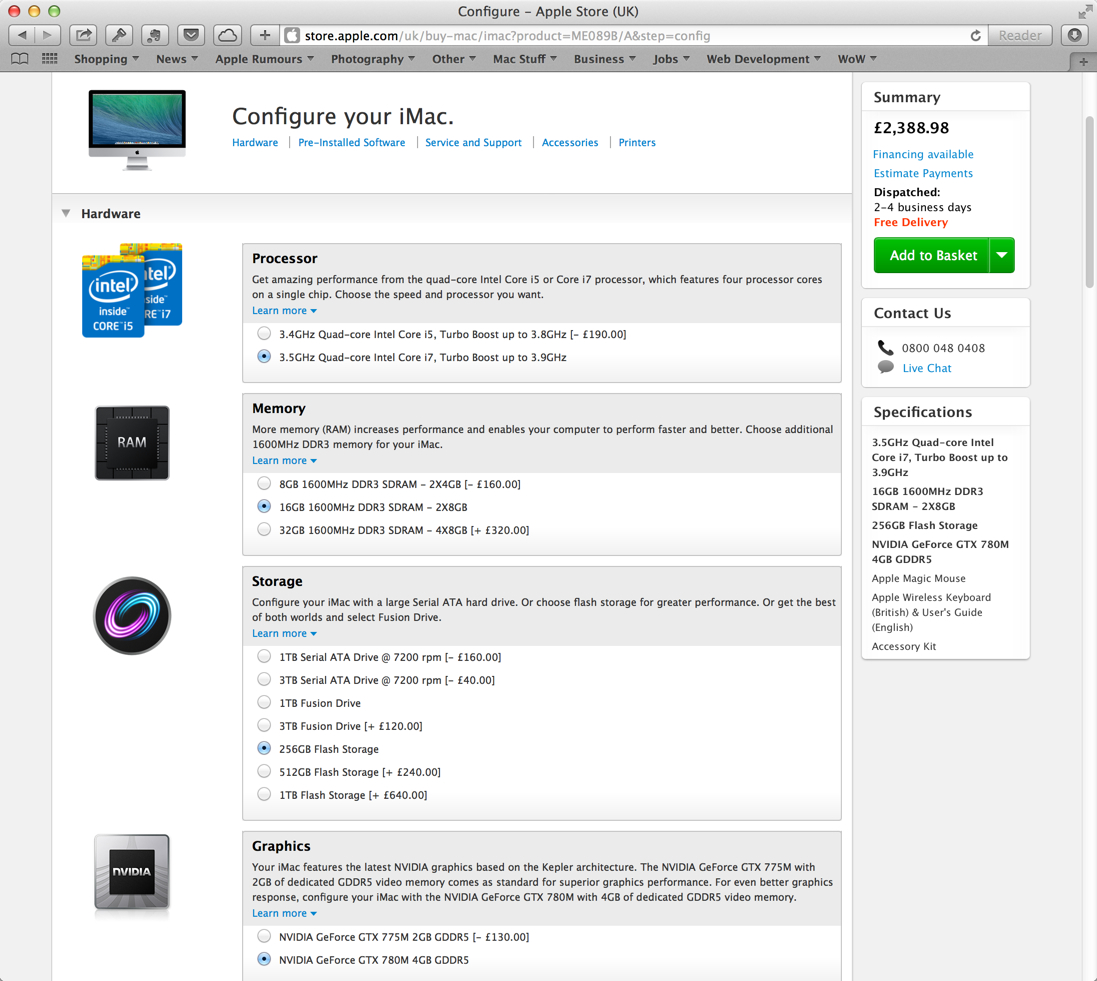Start a Live Chat
This screenshot has width=1097, height=981.
[x=927, y=368]
